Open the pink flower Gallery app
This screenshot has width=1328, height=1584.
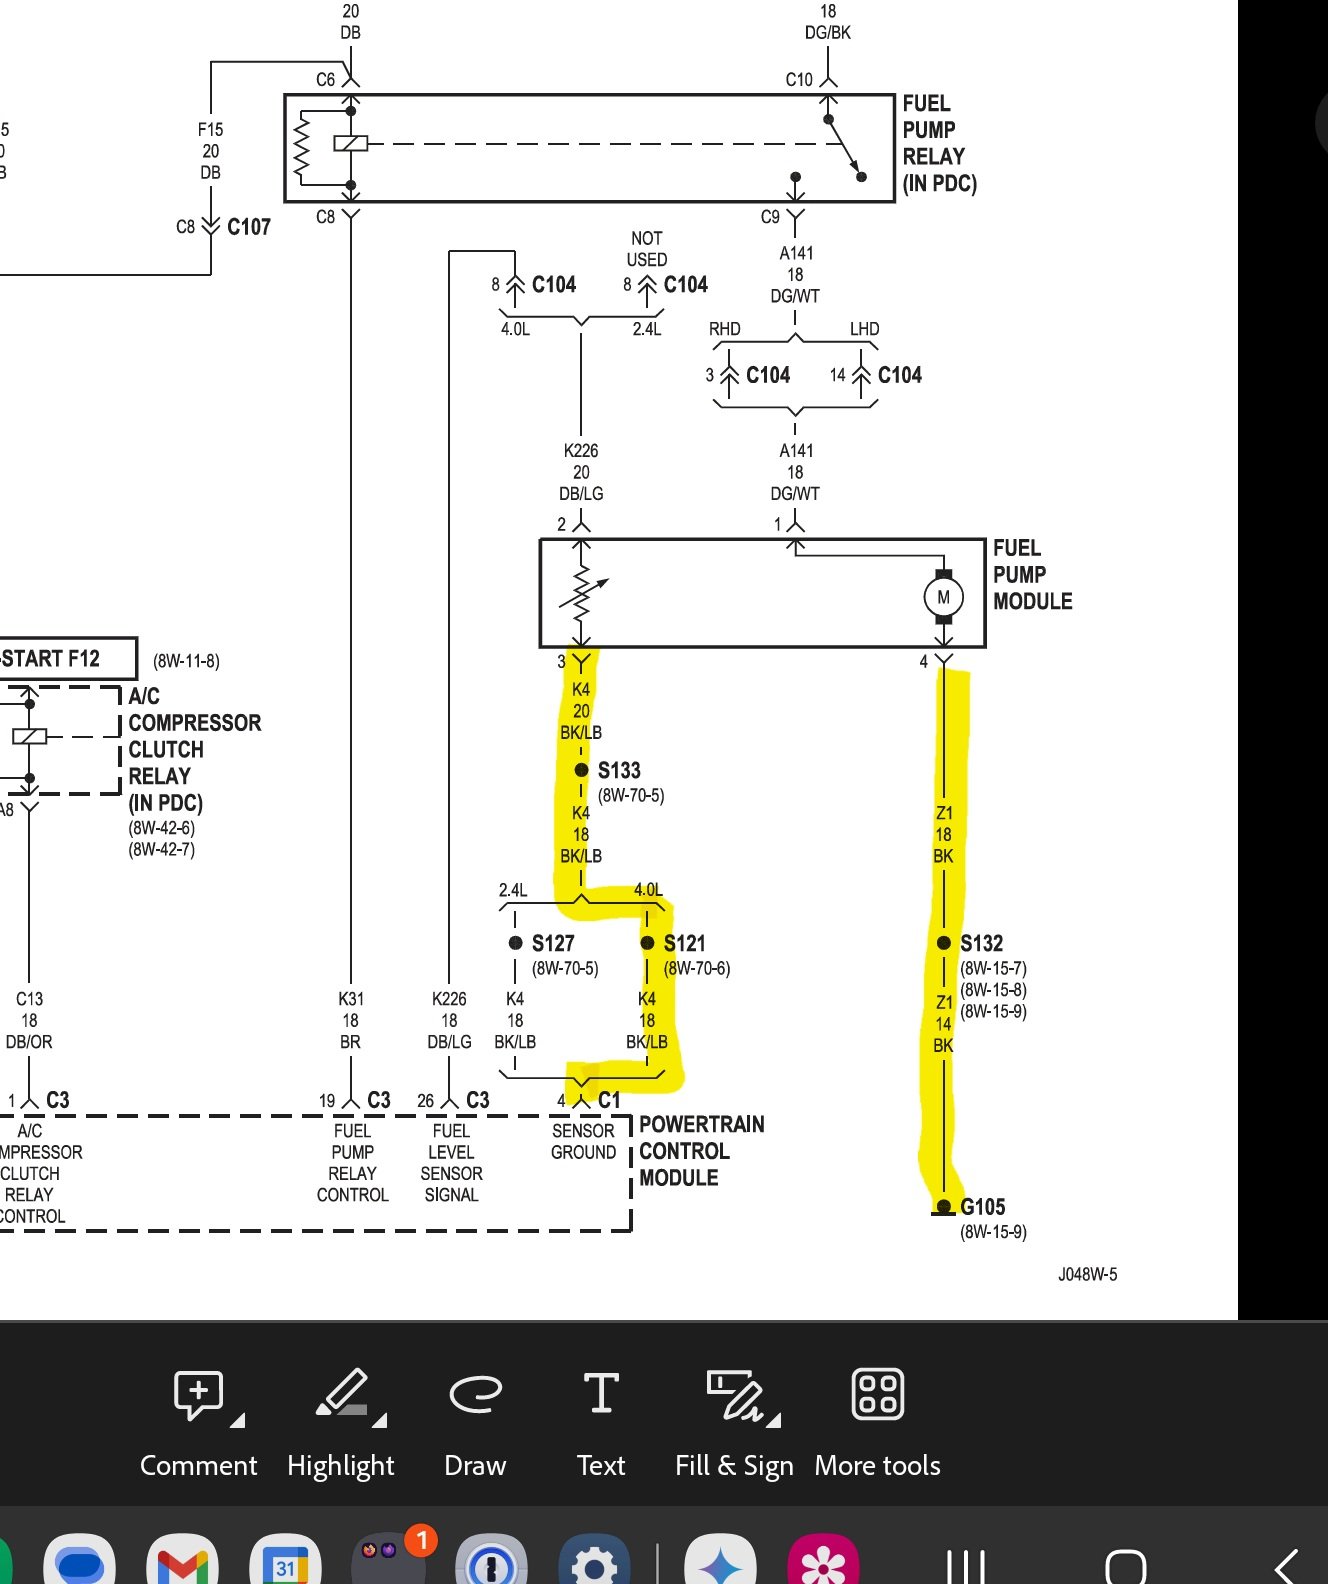pyautogui.click(x=824, y=1564)
